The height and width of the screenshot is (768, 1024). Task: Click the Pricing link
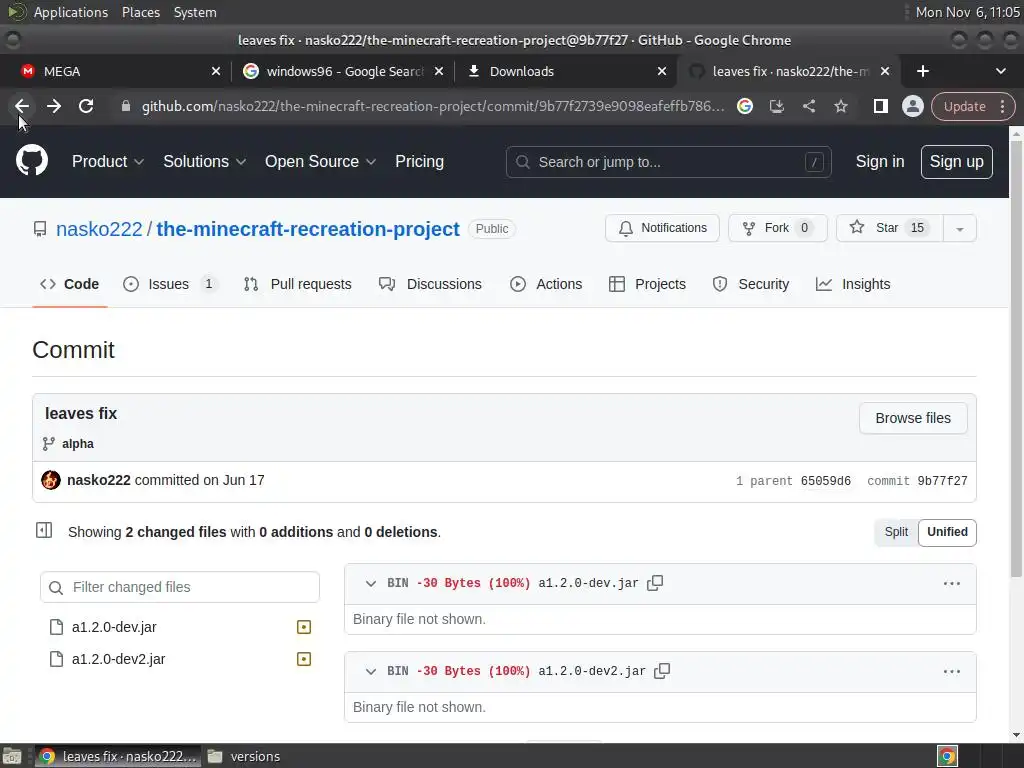point(419,162)
